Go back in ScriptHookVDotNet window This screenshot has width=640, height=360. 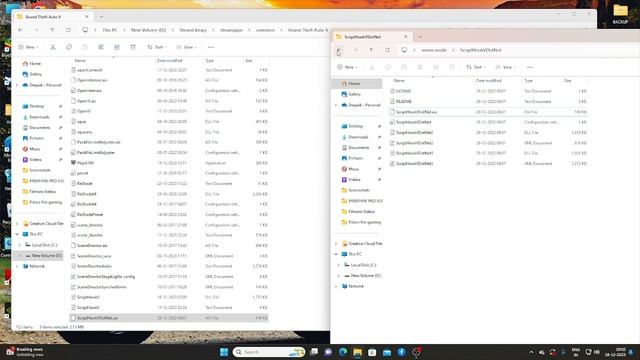[339, 50]
